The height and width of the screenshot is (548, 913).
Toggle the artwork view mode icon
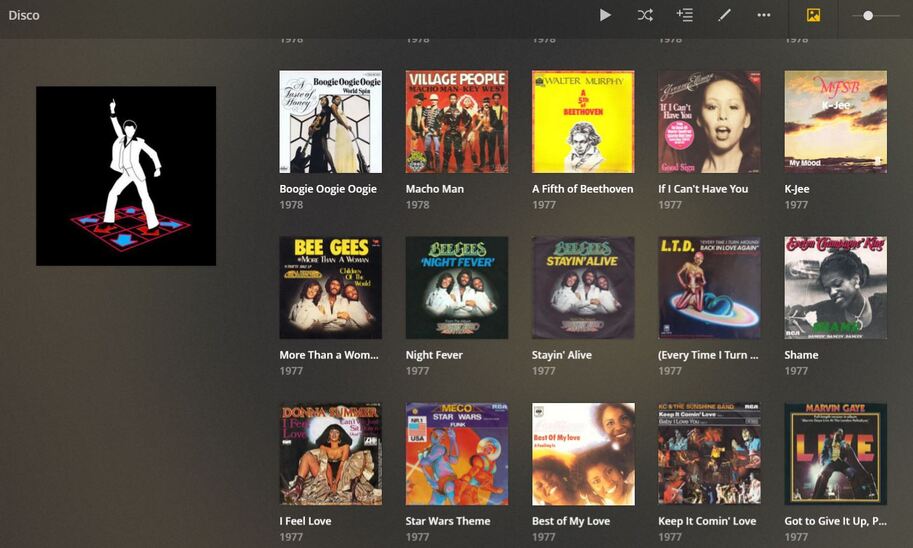point(813,15)
